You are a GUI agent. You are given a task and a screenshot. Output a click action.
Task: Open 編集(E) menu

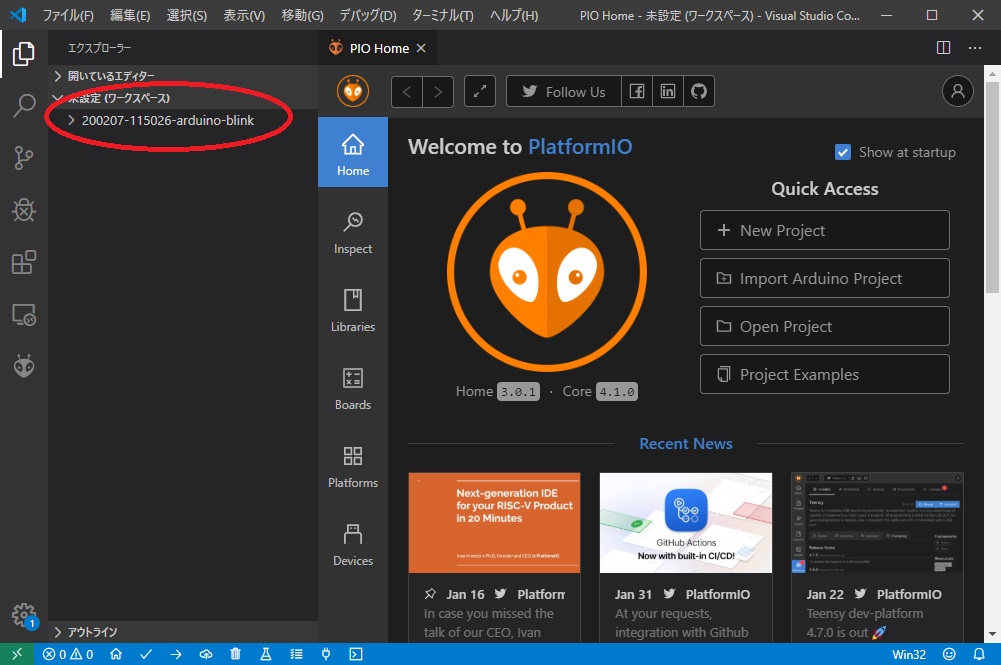pos(130,15)
